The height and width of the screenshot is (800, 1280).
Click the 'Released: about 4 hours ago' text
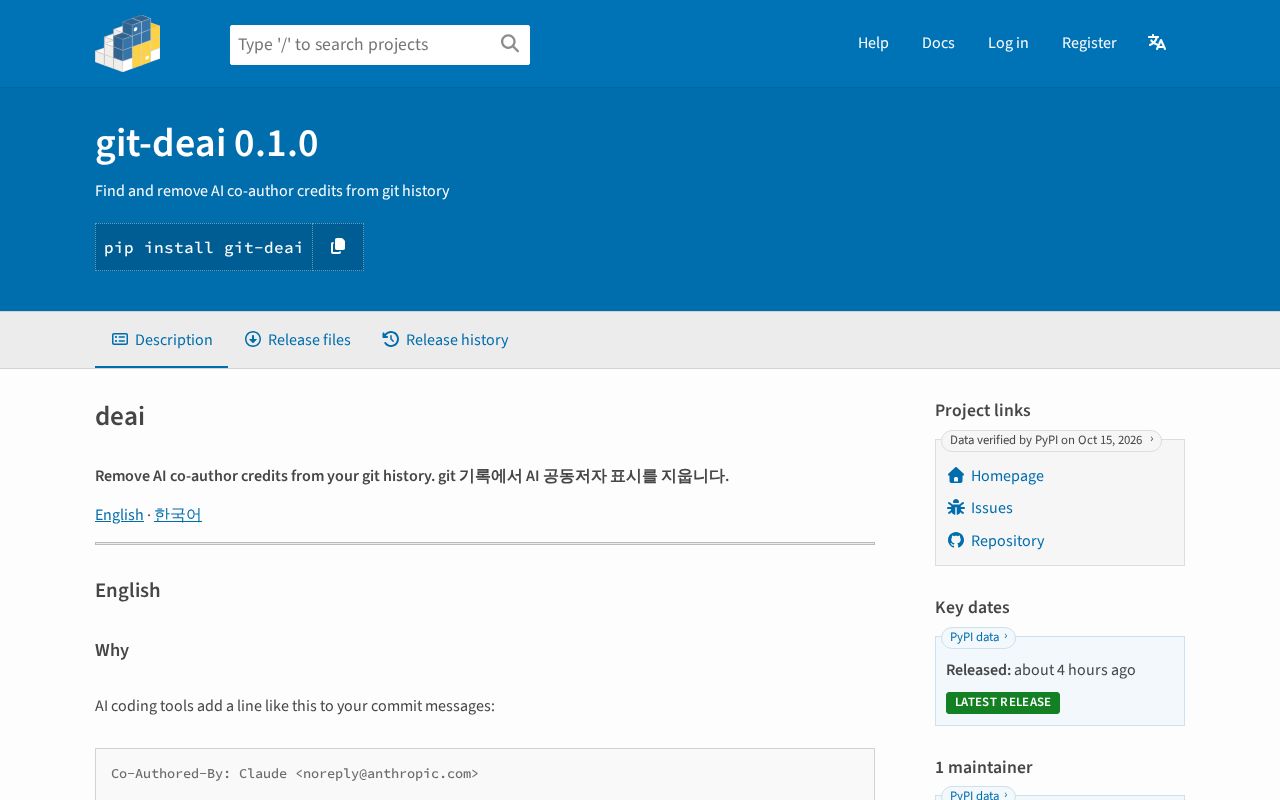tap(1041, 669)
